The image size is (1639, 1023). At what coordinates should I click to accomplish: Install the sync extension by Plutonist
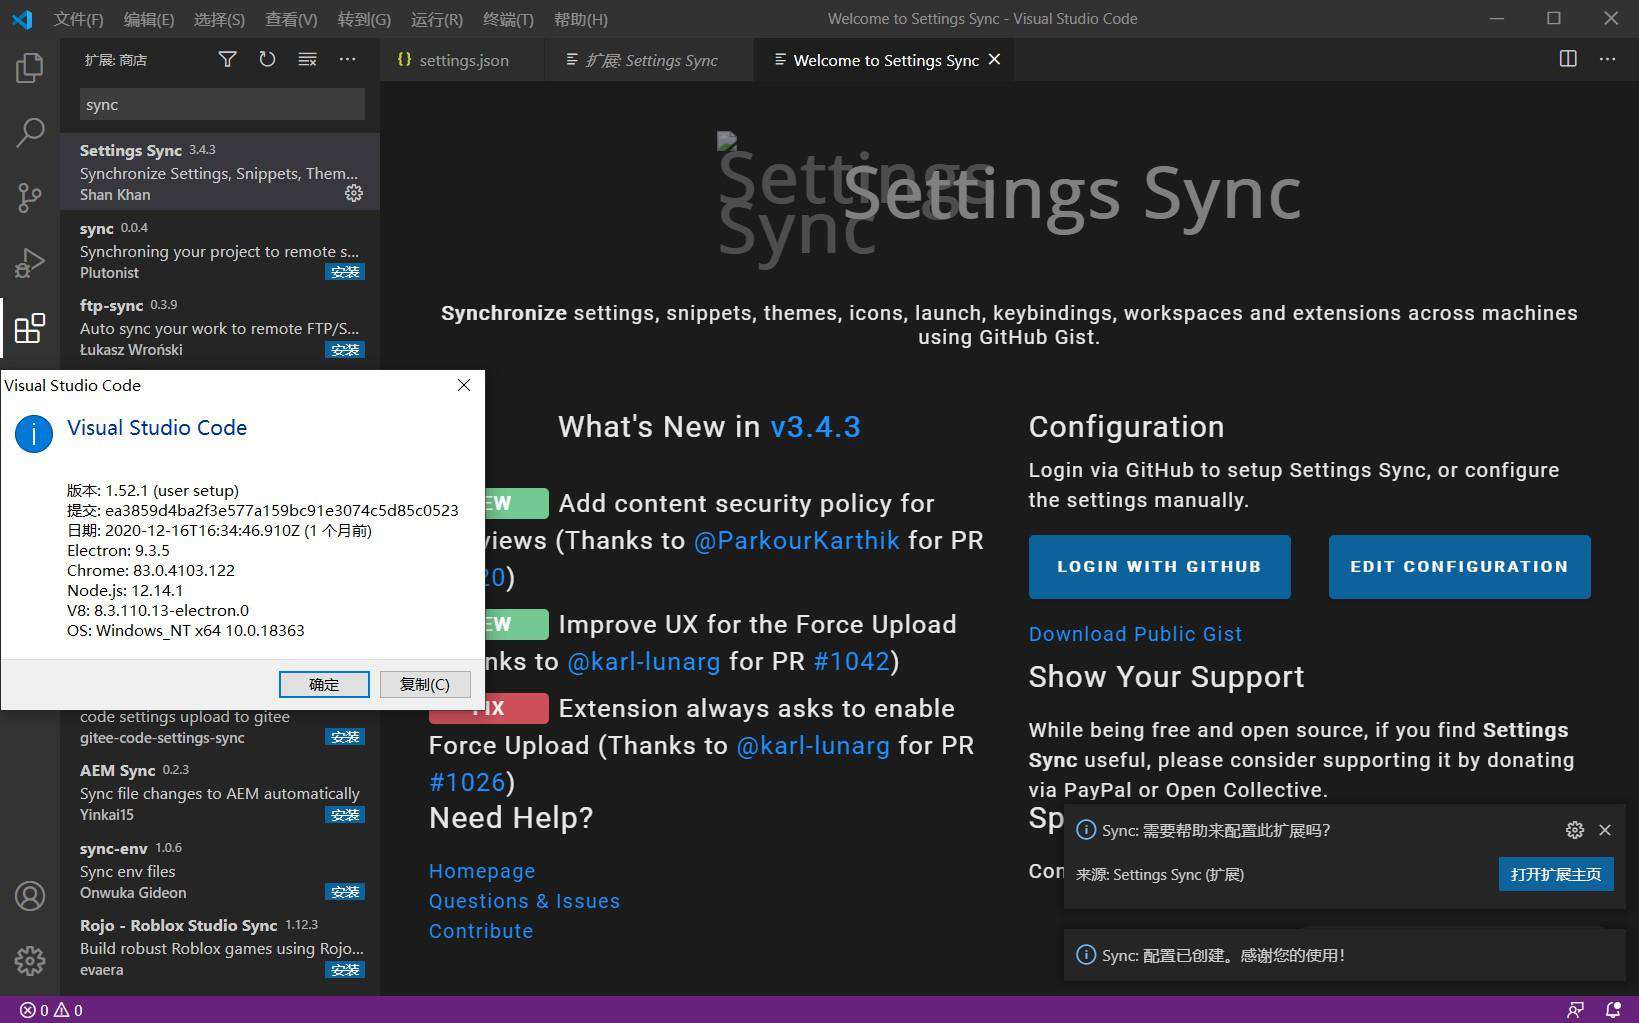tap(345, 272)
